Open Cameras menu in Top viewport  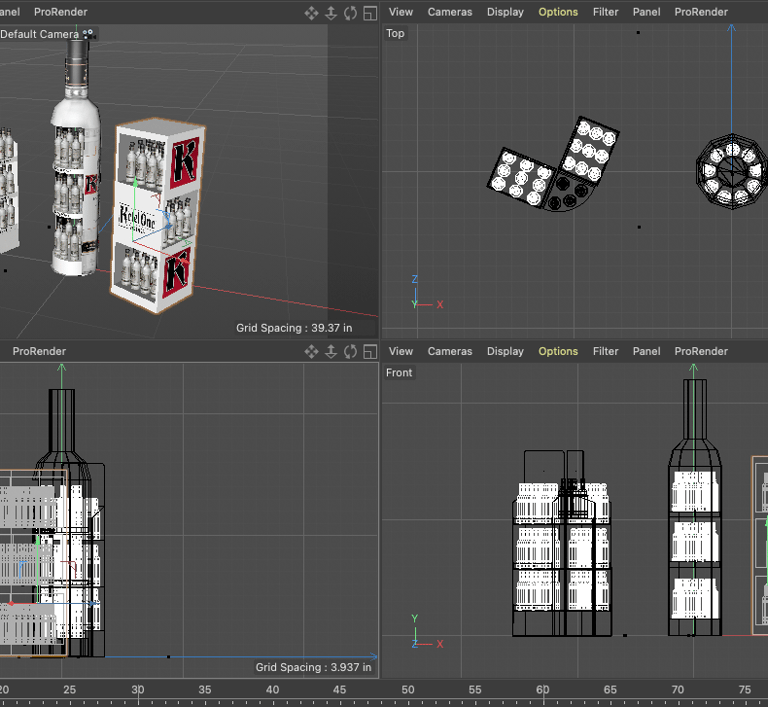click(x=450, y=12)
